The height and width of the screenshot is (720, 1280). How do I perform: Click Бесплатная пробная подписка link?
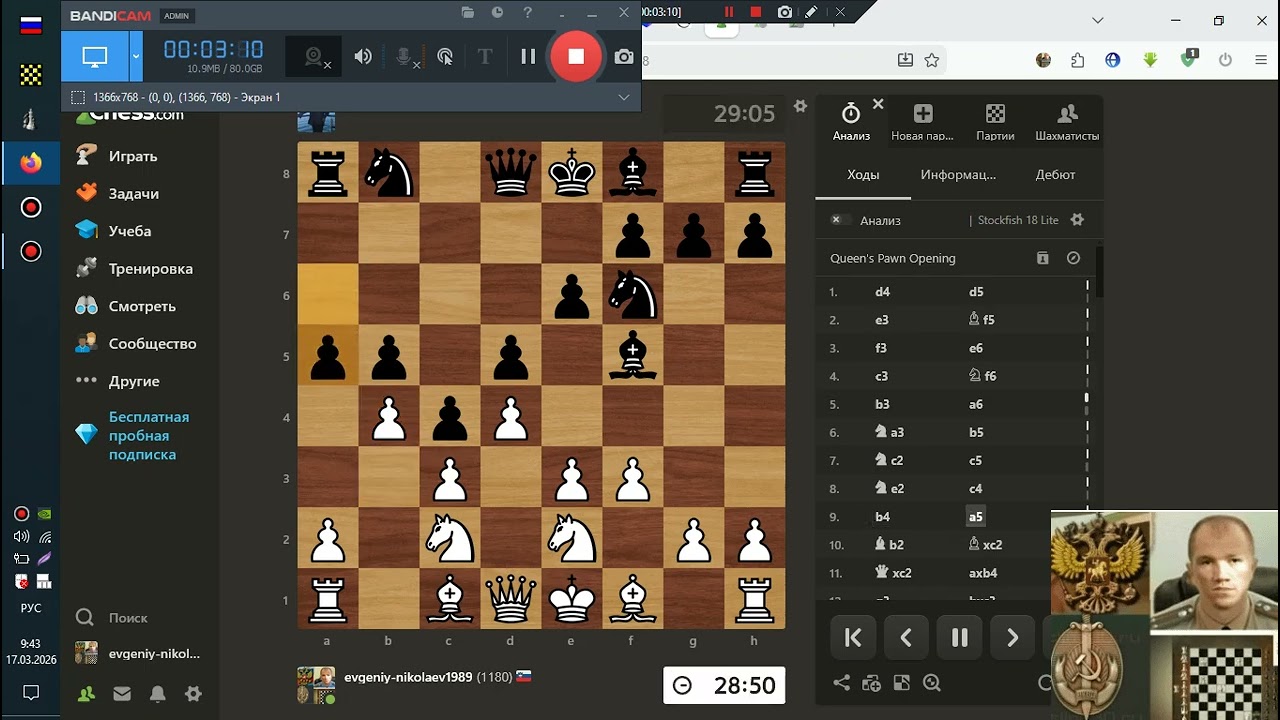[x=149, y=435]
